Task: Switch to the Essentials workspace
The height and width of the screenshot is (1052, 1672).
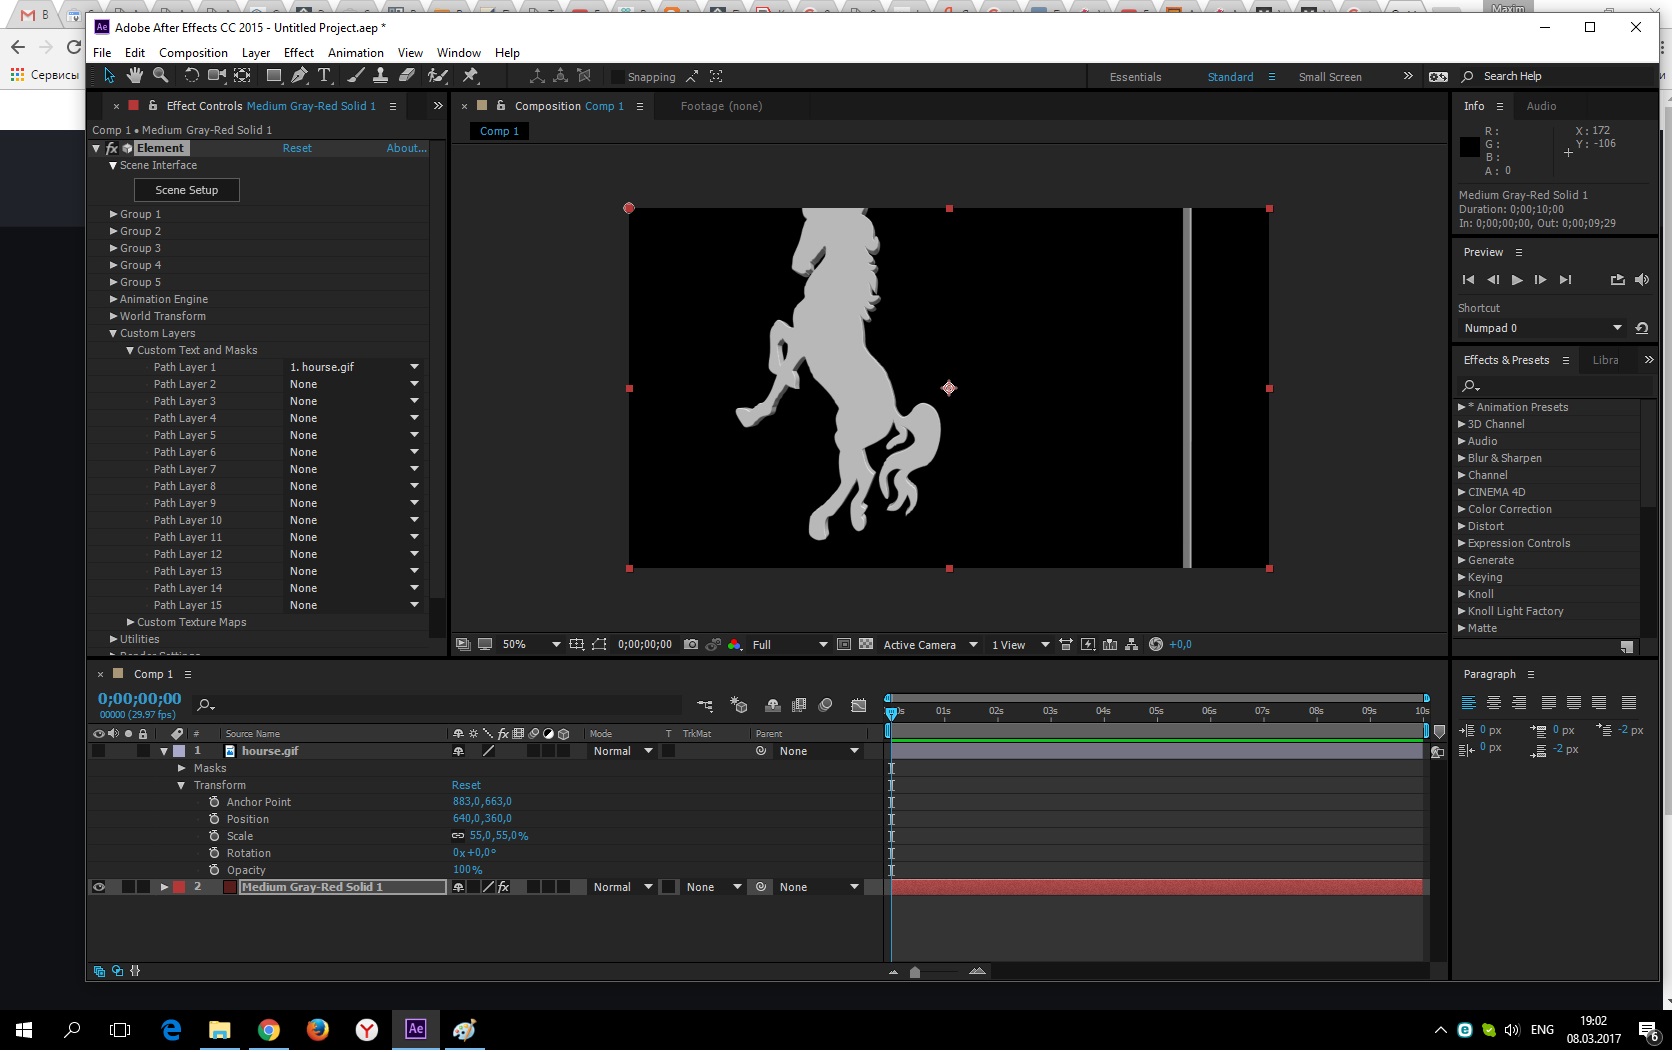Action: [1136, 77]
